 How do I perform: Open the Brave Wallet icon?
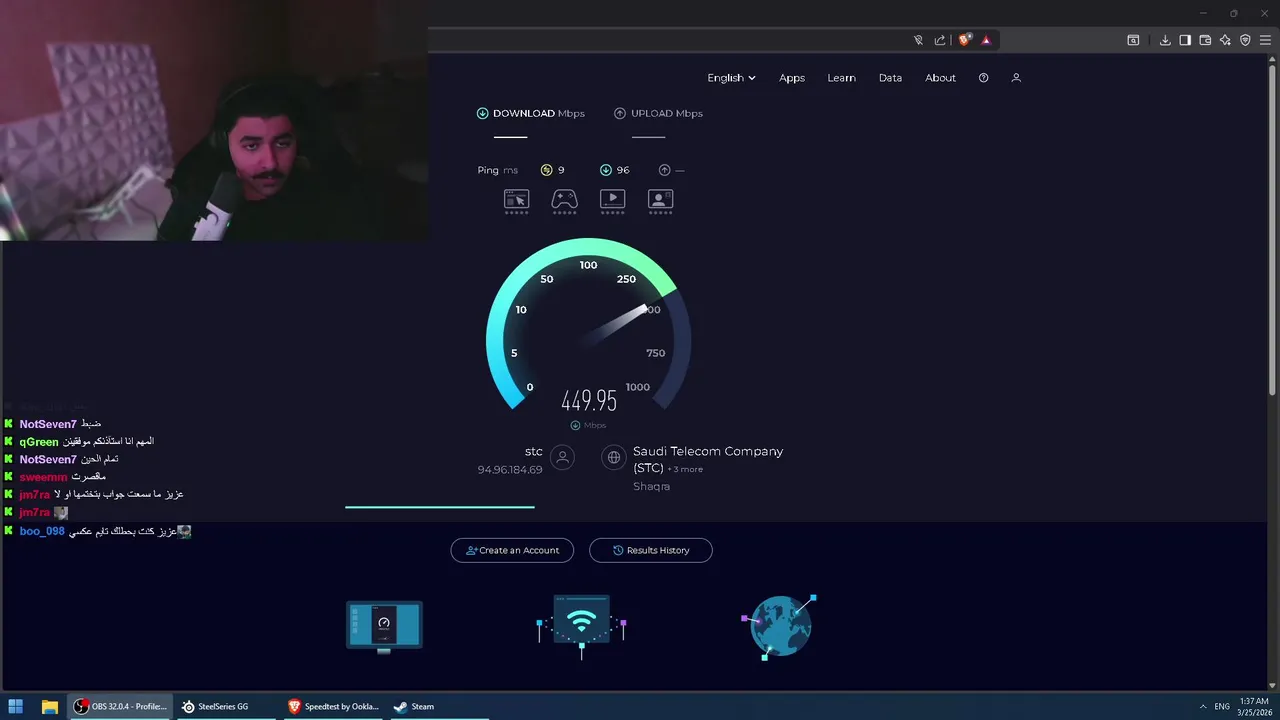[x=1205, y=40]
